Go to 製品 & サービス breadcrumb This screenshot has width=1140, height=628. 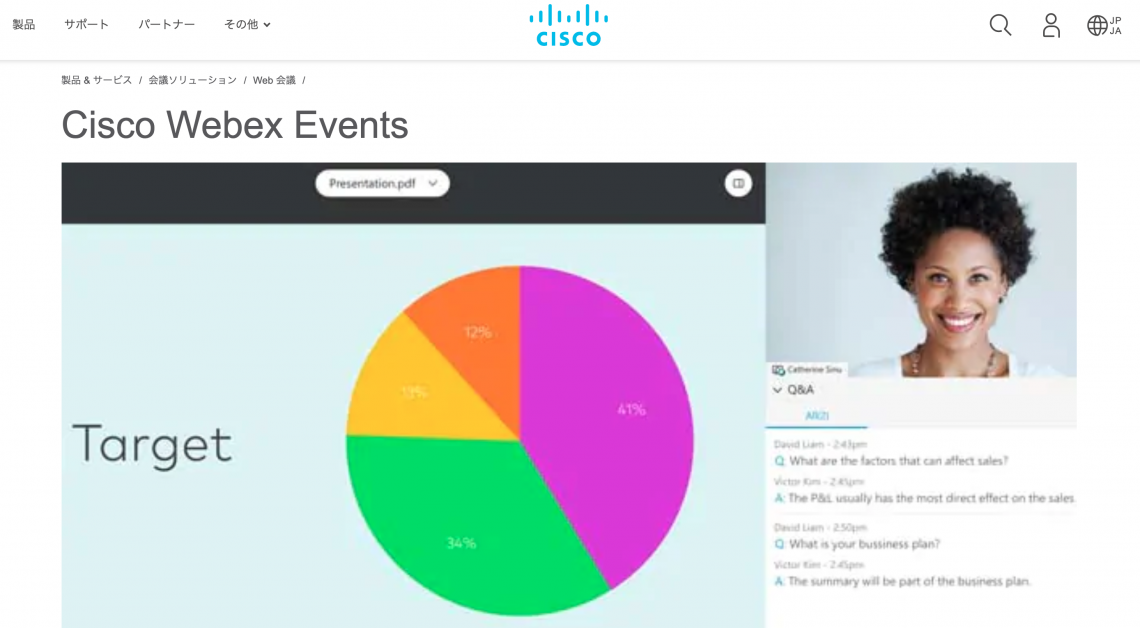click(x=97, y=80)
